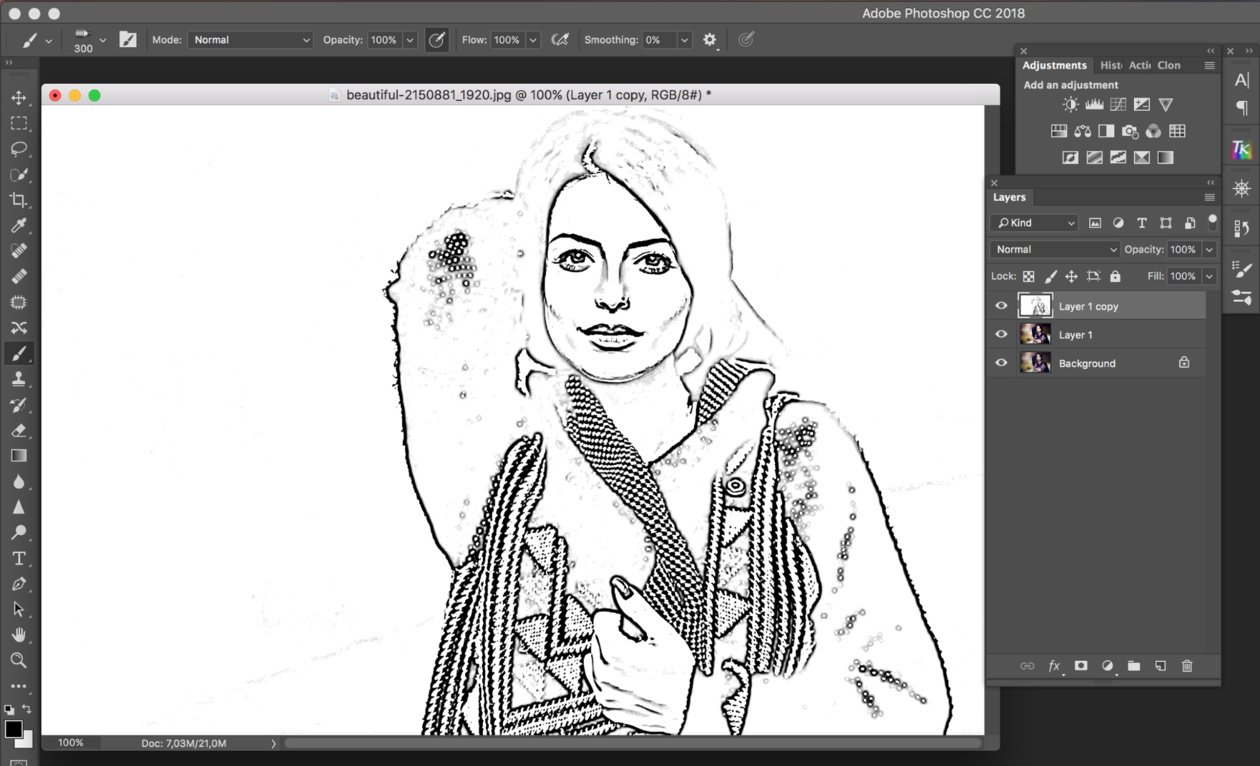Screen dimensions: 1260x766
Task: Select the Move tool
Action: 18,98
